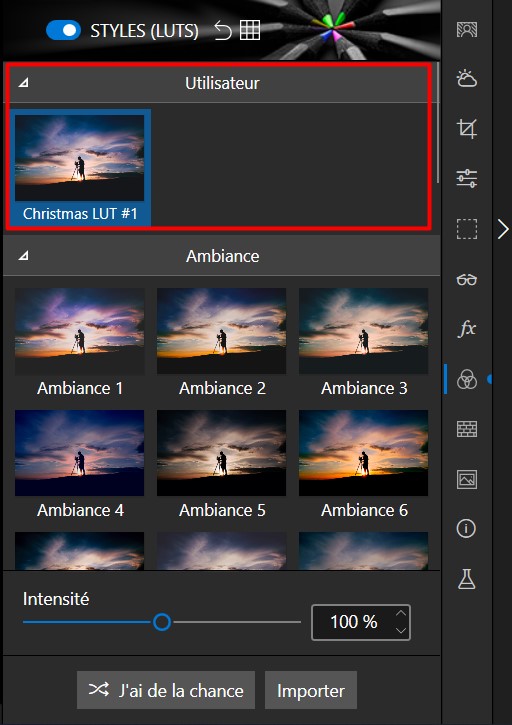This screenshot has height=725, width=512.
Task: Apply the Ambiance 3 style
Action: tap(364, 343)
